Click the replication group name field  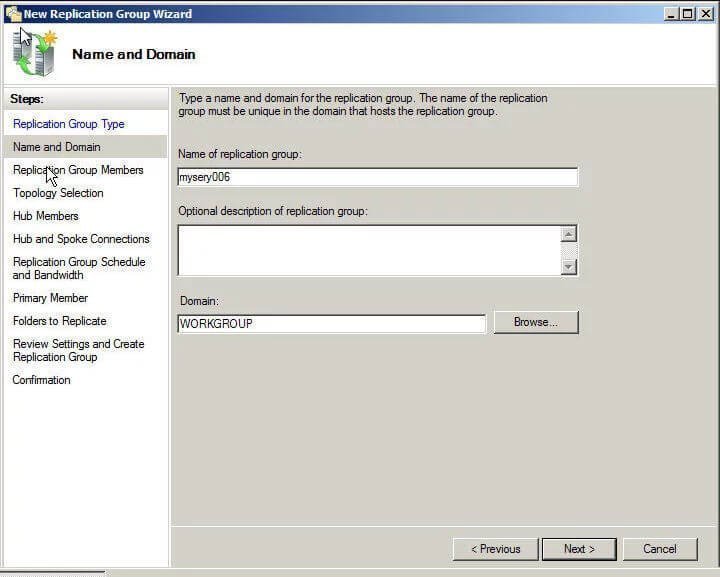coord(377,177)
